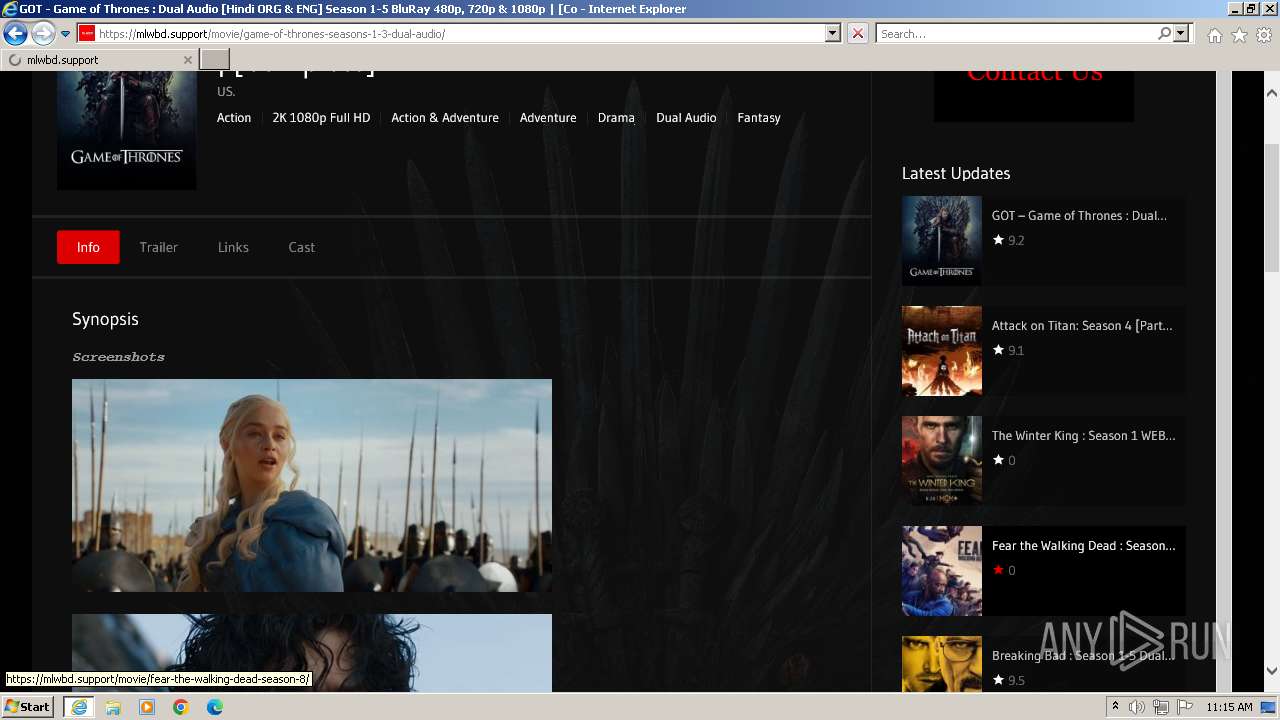Open the Tools gear icon
The height and width of the screenshot is (720, 1280).
pyautogui.click(x=1264, y=35)
